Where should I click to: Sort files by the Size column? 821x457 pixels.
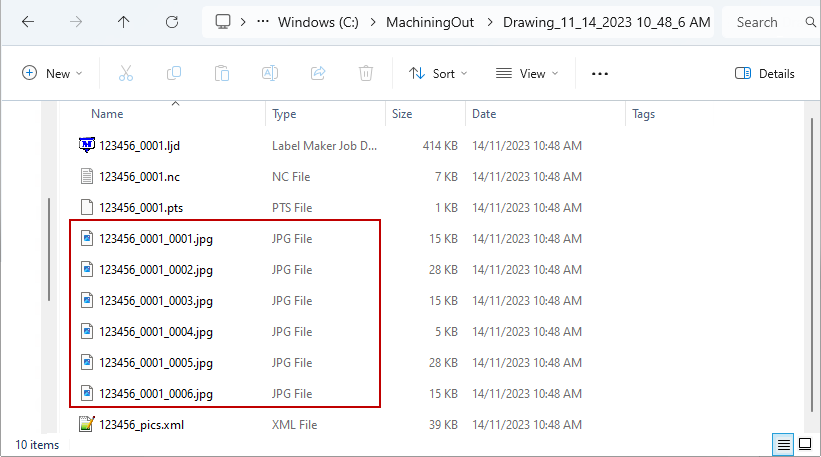click(402, 114)
